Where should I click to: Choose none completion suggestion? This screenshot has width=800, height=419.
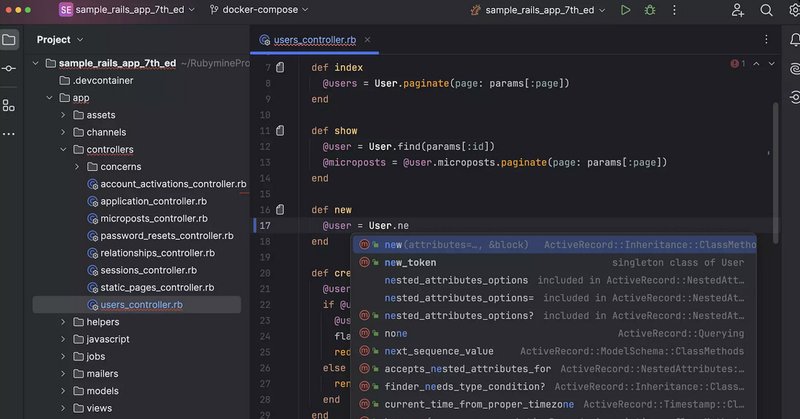point(555,333)
